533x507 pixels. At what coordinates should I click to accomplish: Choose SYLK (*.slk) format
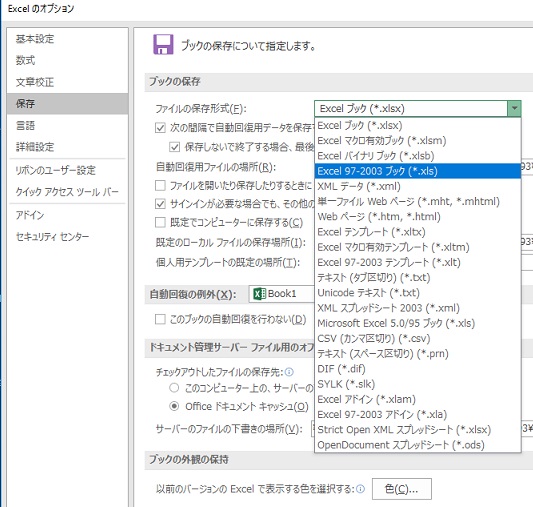[x=418, y=384]
